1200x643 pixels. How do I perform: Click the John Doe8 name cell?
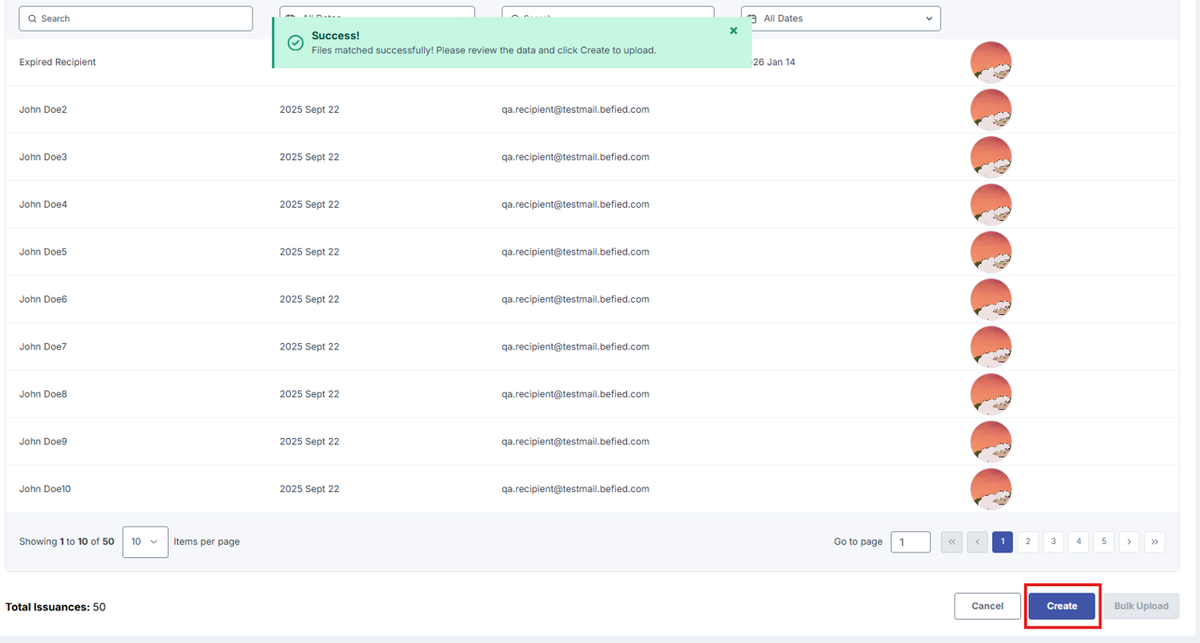point(43,394)
